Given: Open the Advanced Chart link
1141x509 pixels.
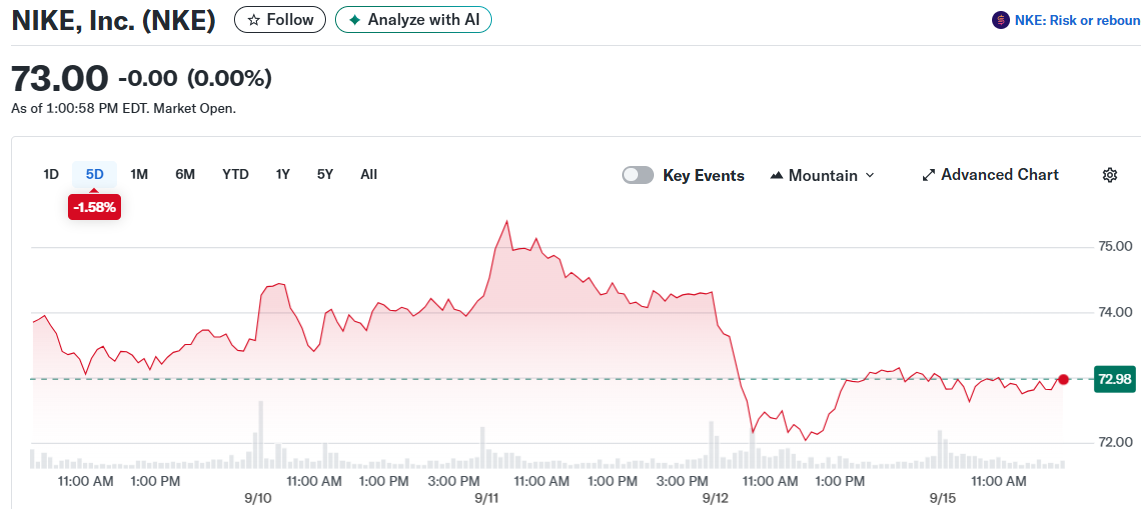Looking at the screenshot, I should click(990, 175).
